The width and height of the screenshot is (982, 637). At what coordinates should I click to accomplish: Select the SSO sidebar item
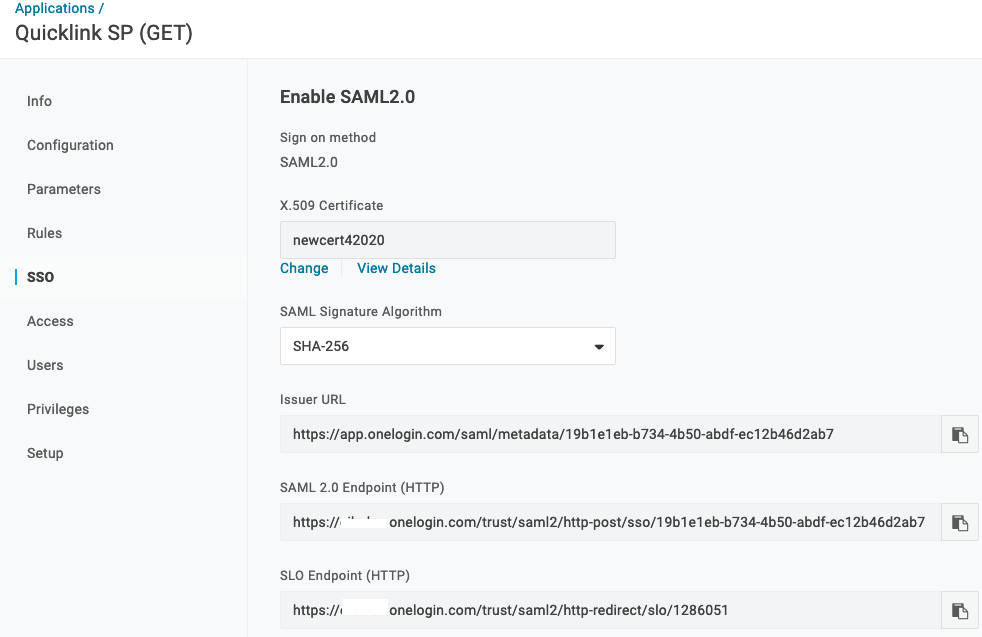[41, 277]
